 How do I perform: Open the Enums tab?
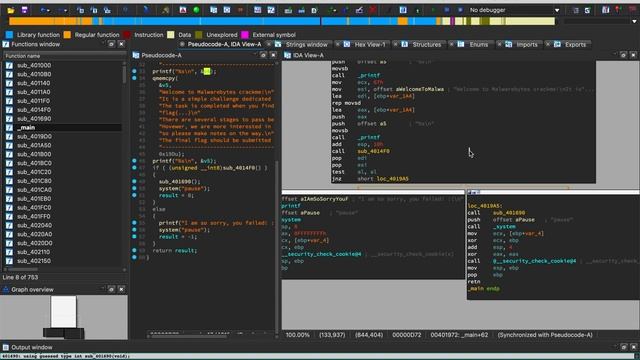coord(478,44)
